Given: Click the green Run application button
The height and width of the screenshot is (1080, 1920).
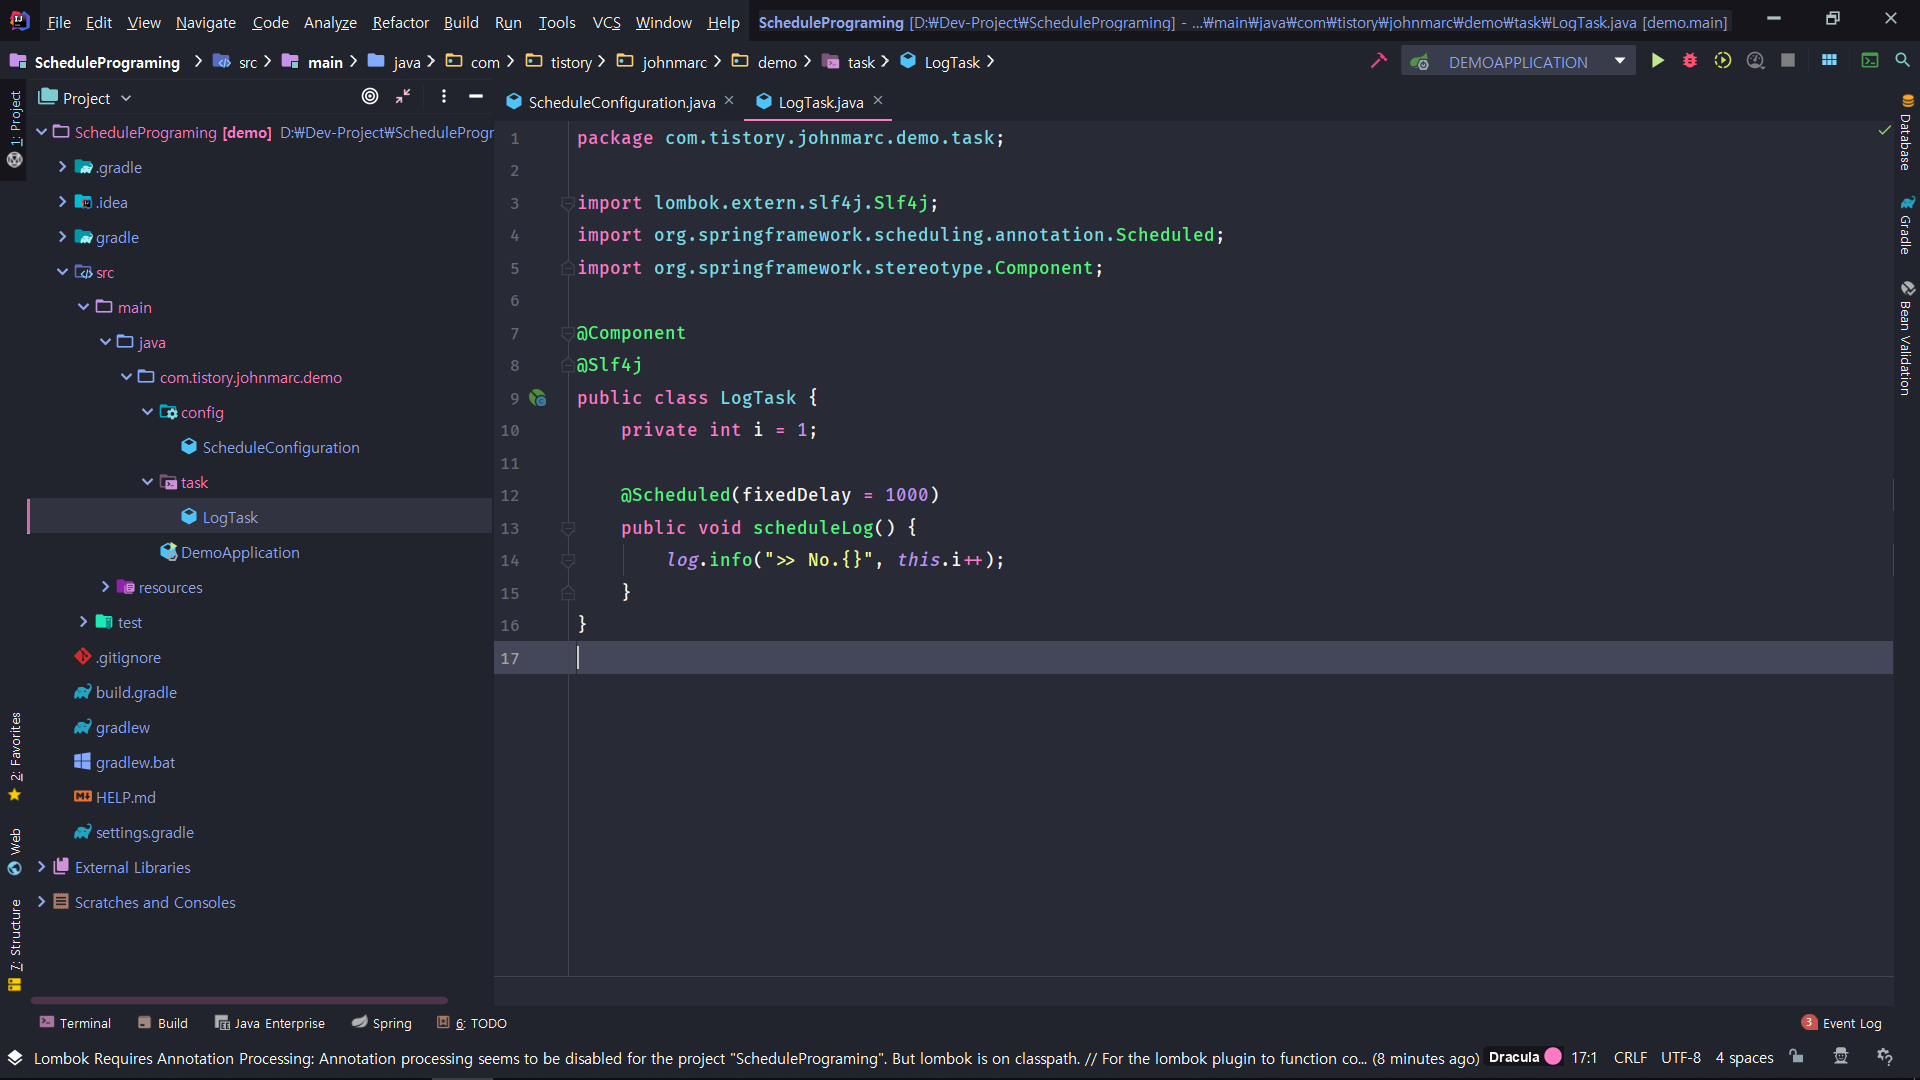Looking at the screenshot, I should (x=1657, y=61).
